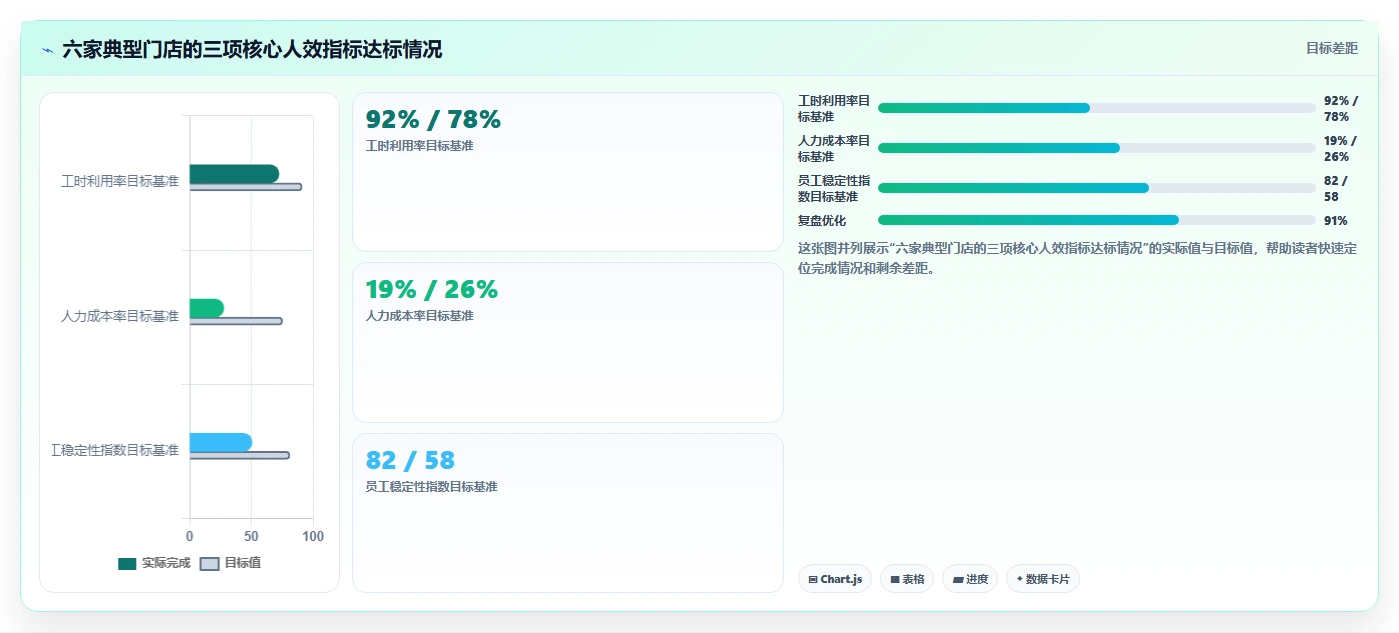Viewport: 1399px width, 633px height.
Task: Click the 人力成本率目标基准 progress bar
Action: click(x=1097, y=148)
